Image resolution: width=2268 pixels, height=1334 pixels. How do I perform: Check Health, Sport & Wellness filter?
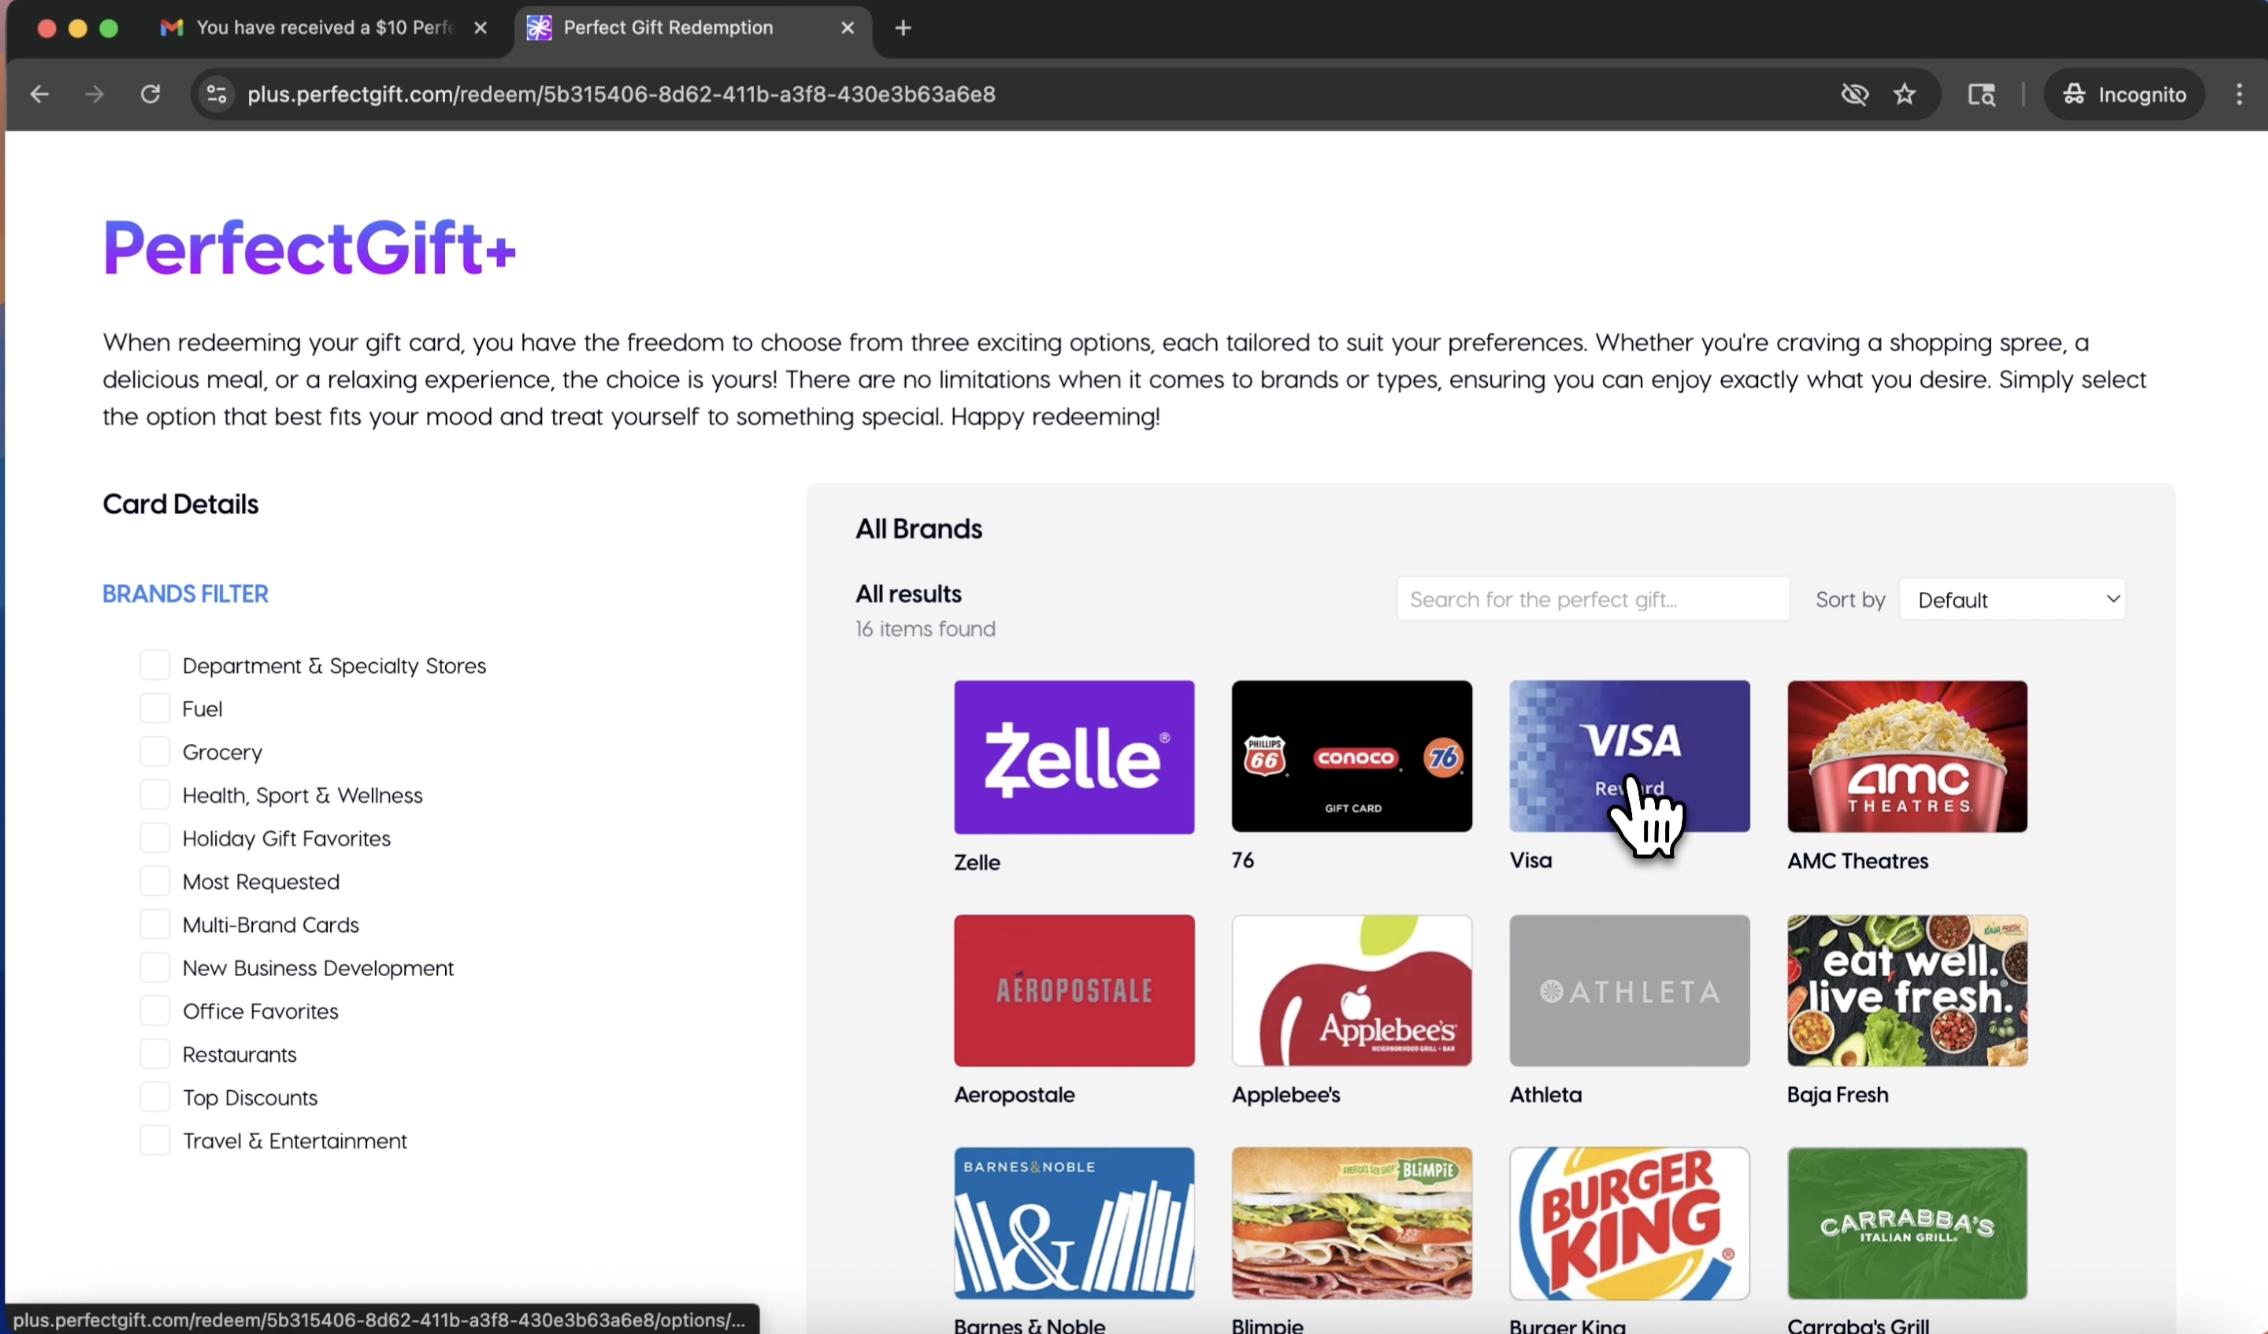coord(155,795)
